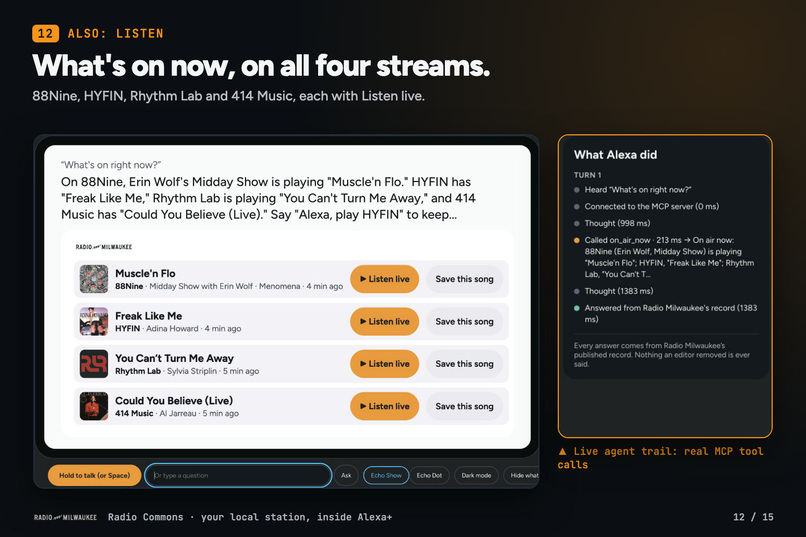Click the Heard "What's on right now?" entry
The height and width of the screenshot is (537, 806).
coord(638,190)
